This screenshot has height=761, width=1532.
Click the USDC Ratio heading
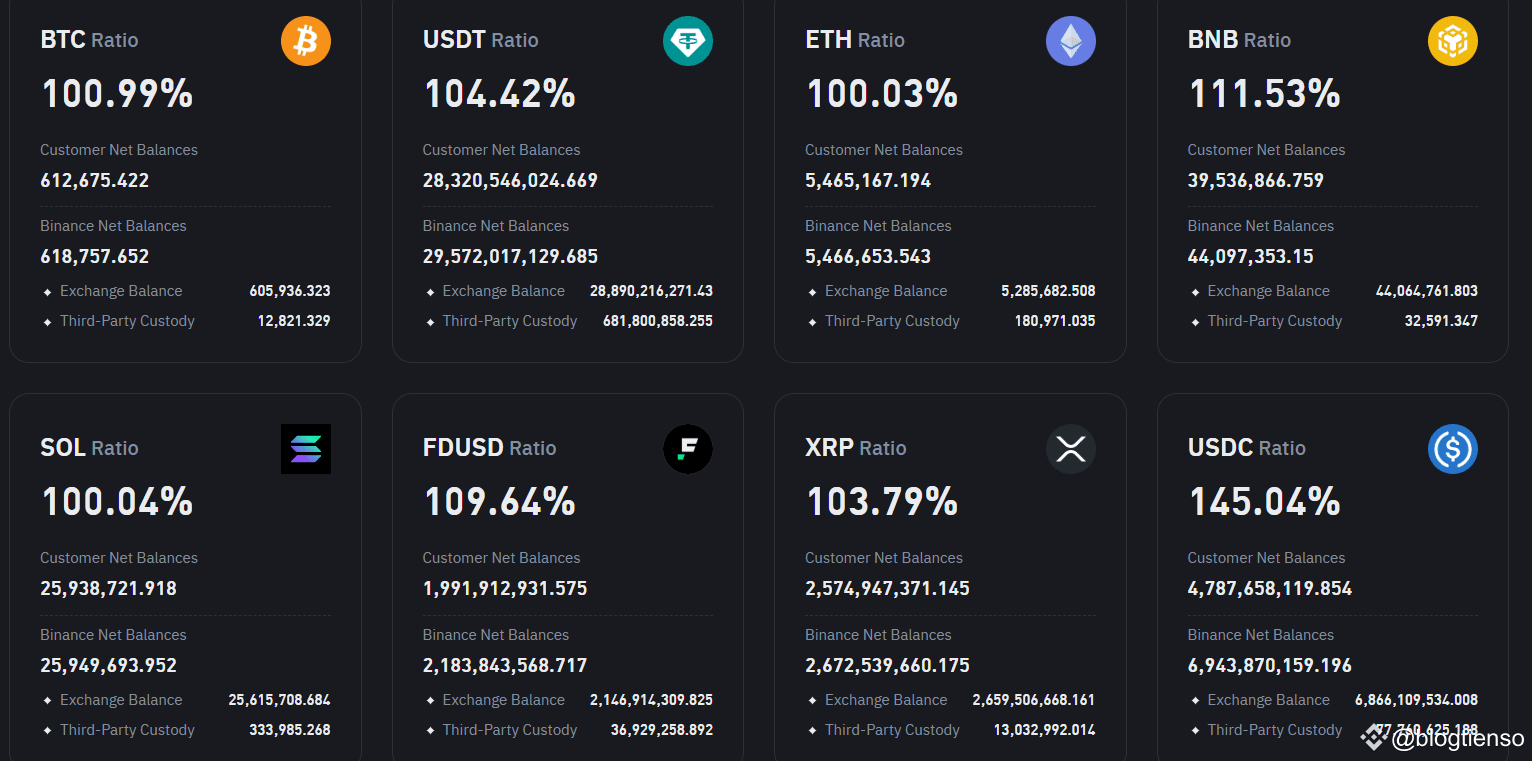tap(1246, 448)
